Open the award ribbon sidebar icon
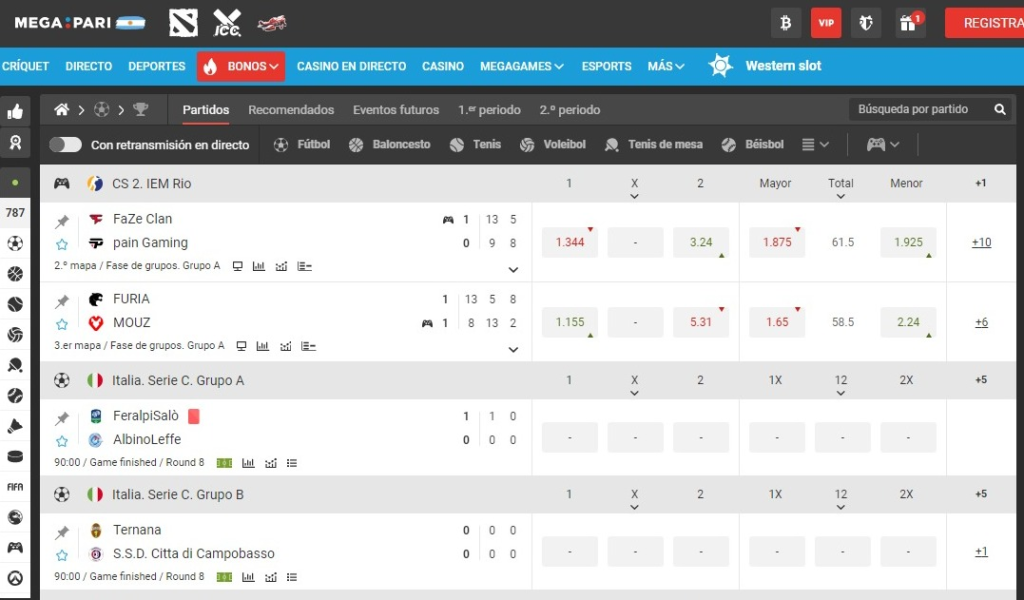 [x=15, y=143]
